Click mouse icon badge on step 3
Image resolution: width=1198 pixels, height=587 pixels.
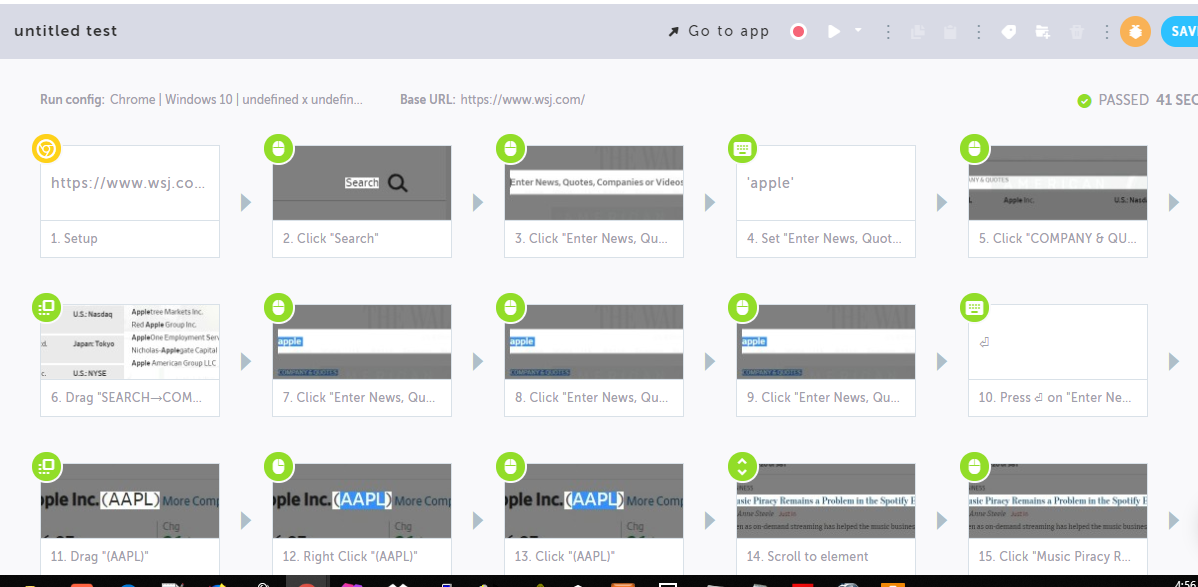pyautogui.click(x=510, y=149)
